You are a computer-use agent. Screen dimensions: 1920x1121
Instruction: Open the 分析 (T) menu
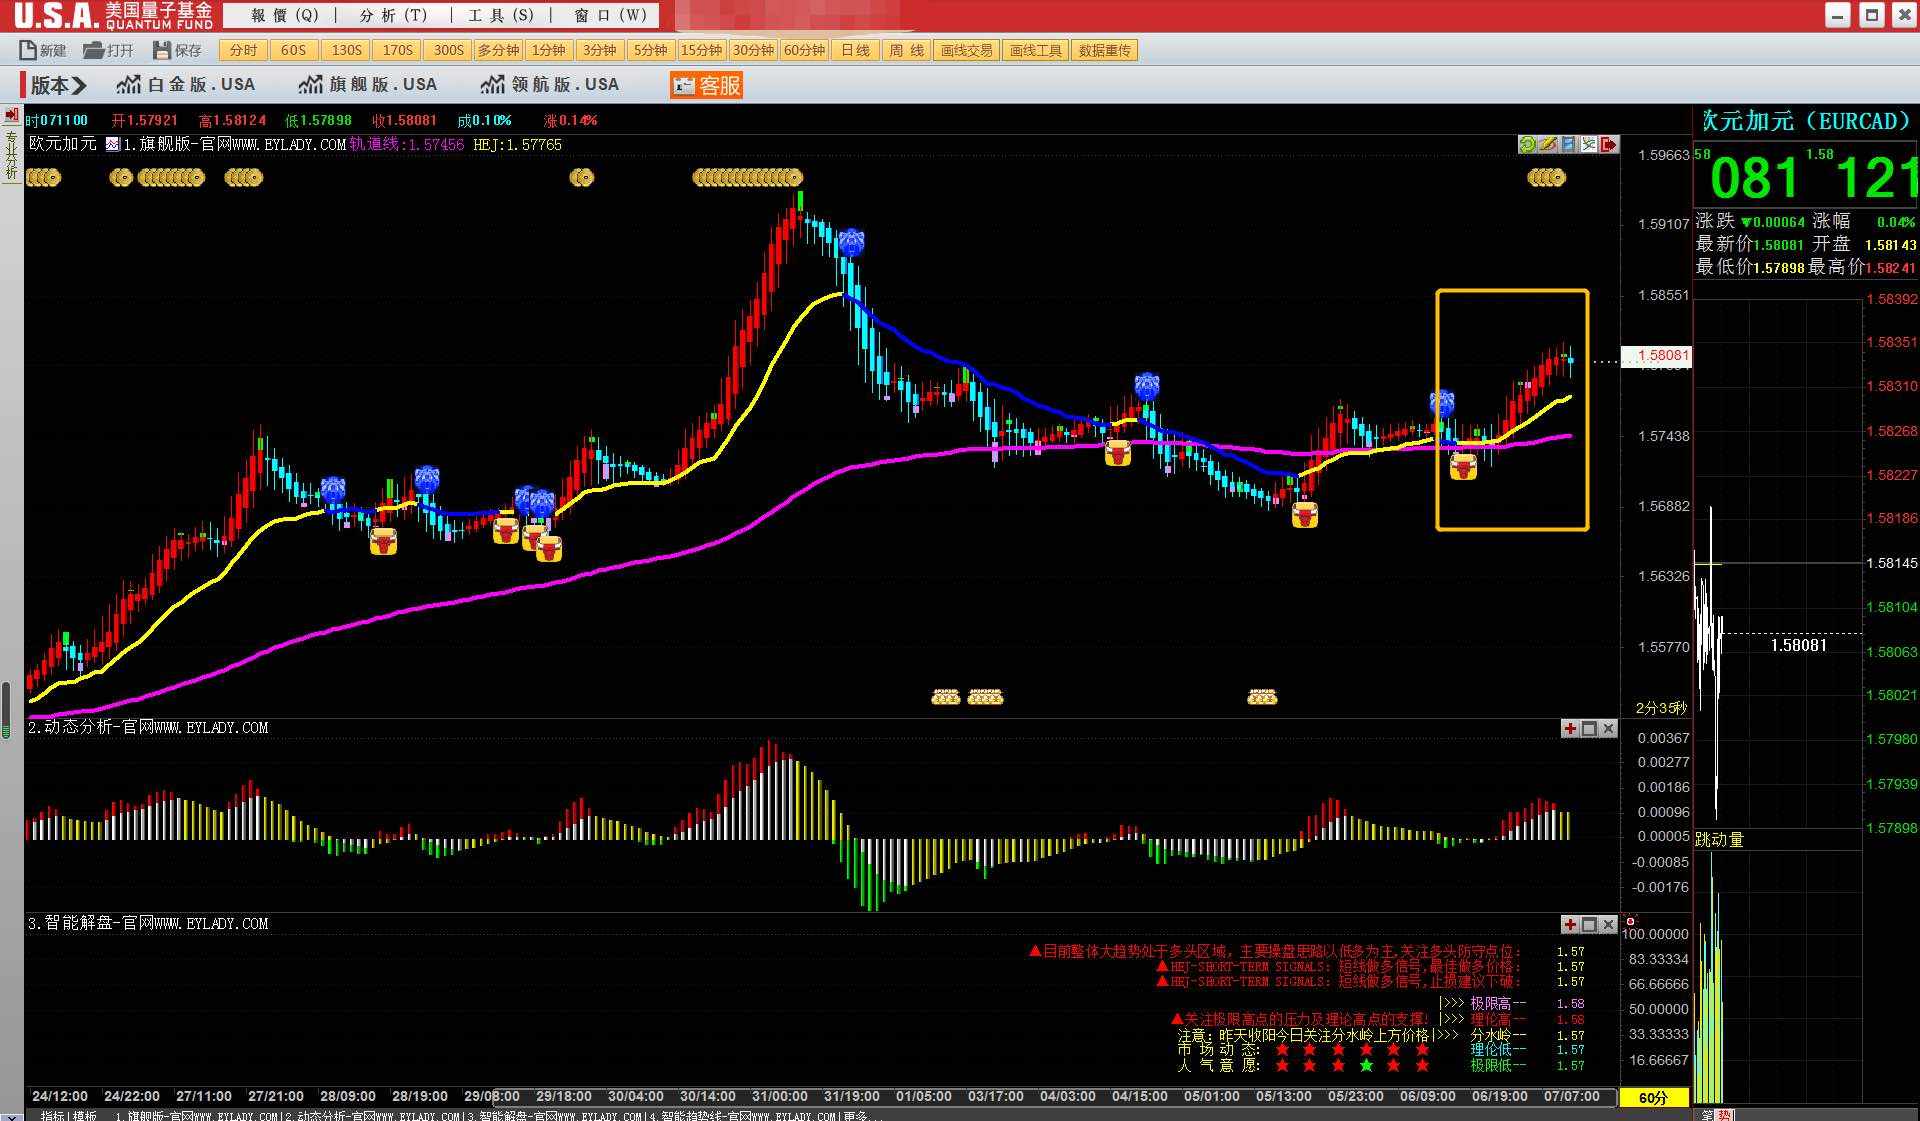[x=393, y=15]
